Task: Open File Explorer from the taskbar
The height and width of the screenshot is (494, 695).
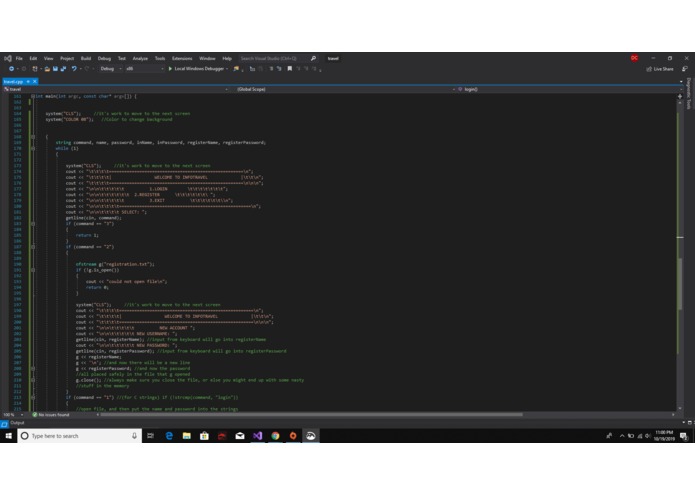Action: [x=187, y=436]
